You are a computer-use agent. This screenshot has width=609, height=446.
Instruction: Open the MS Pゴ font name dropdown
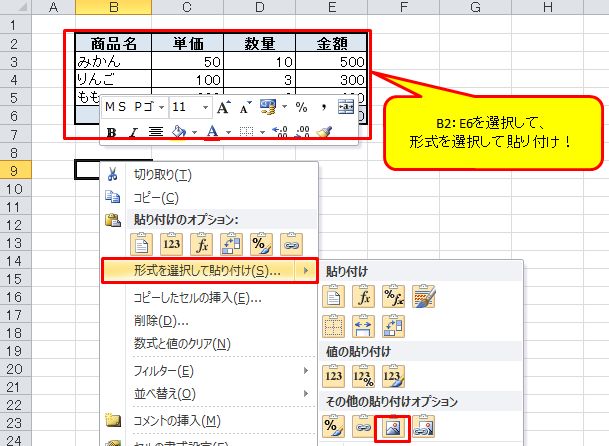[x=162, y=108]
